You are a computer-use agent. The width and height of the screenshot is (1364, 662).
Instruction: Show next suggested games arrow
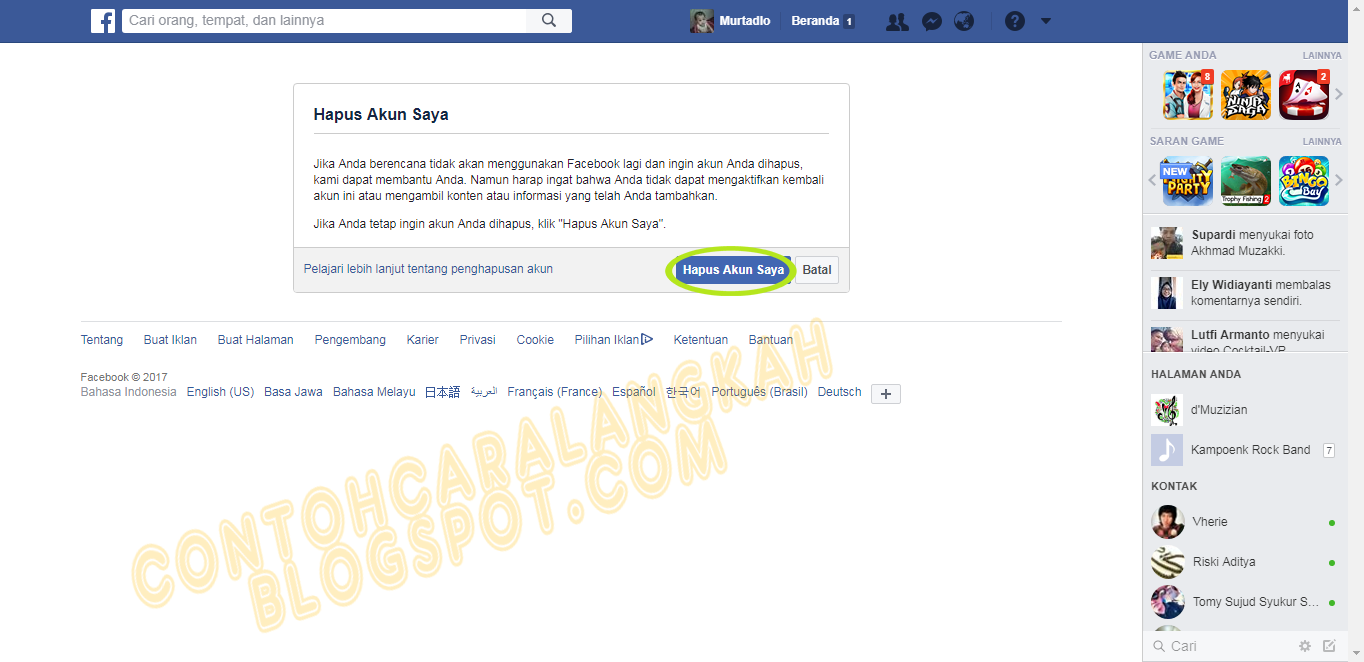tap(1338, 181)
